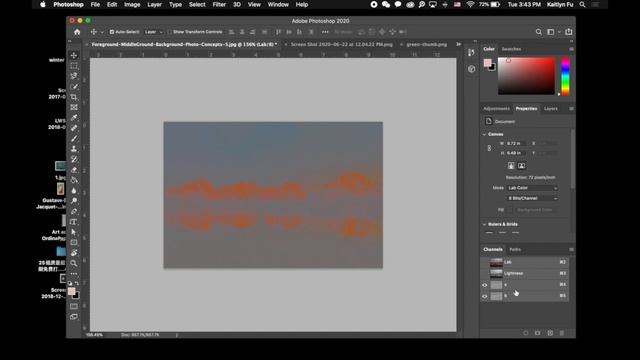The height and width of the screenshot is (360, 640).
Task: Select the Rectangular Marquee tool
Action: point(74,66)
